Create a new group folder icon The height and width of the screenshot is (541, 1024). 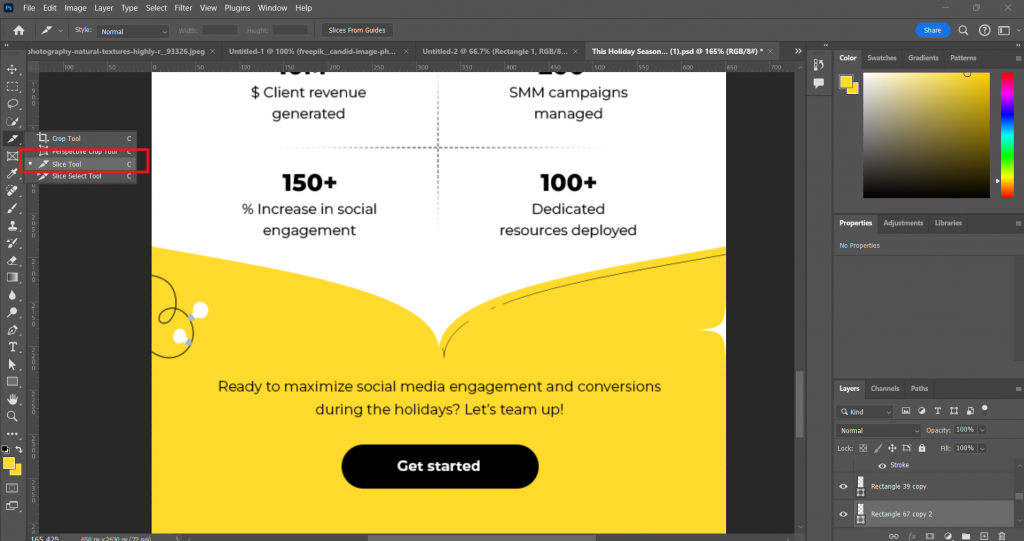(966, 536)
